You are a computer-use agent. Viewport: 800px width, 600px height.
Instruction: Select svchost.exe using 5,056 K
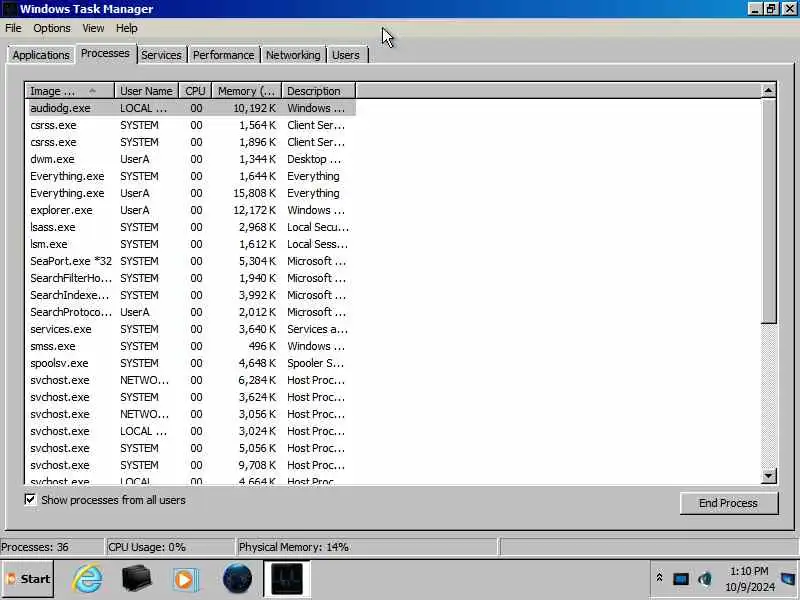point(190,448)
